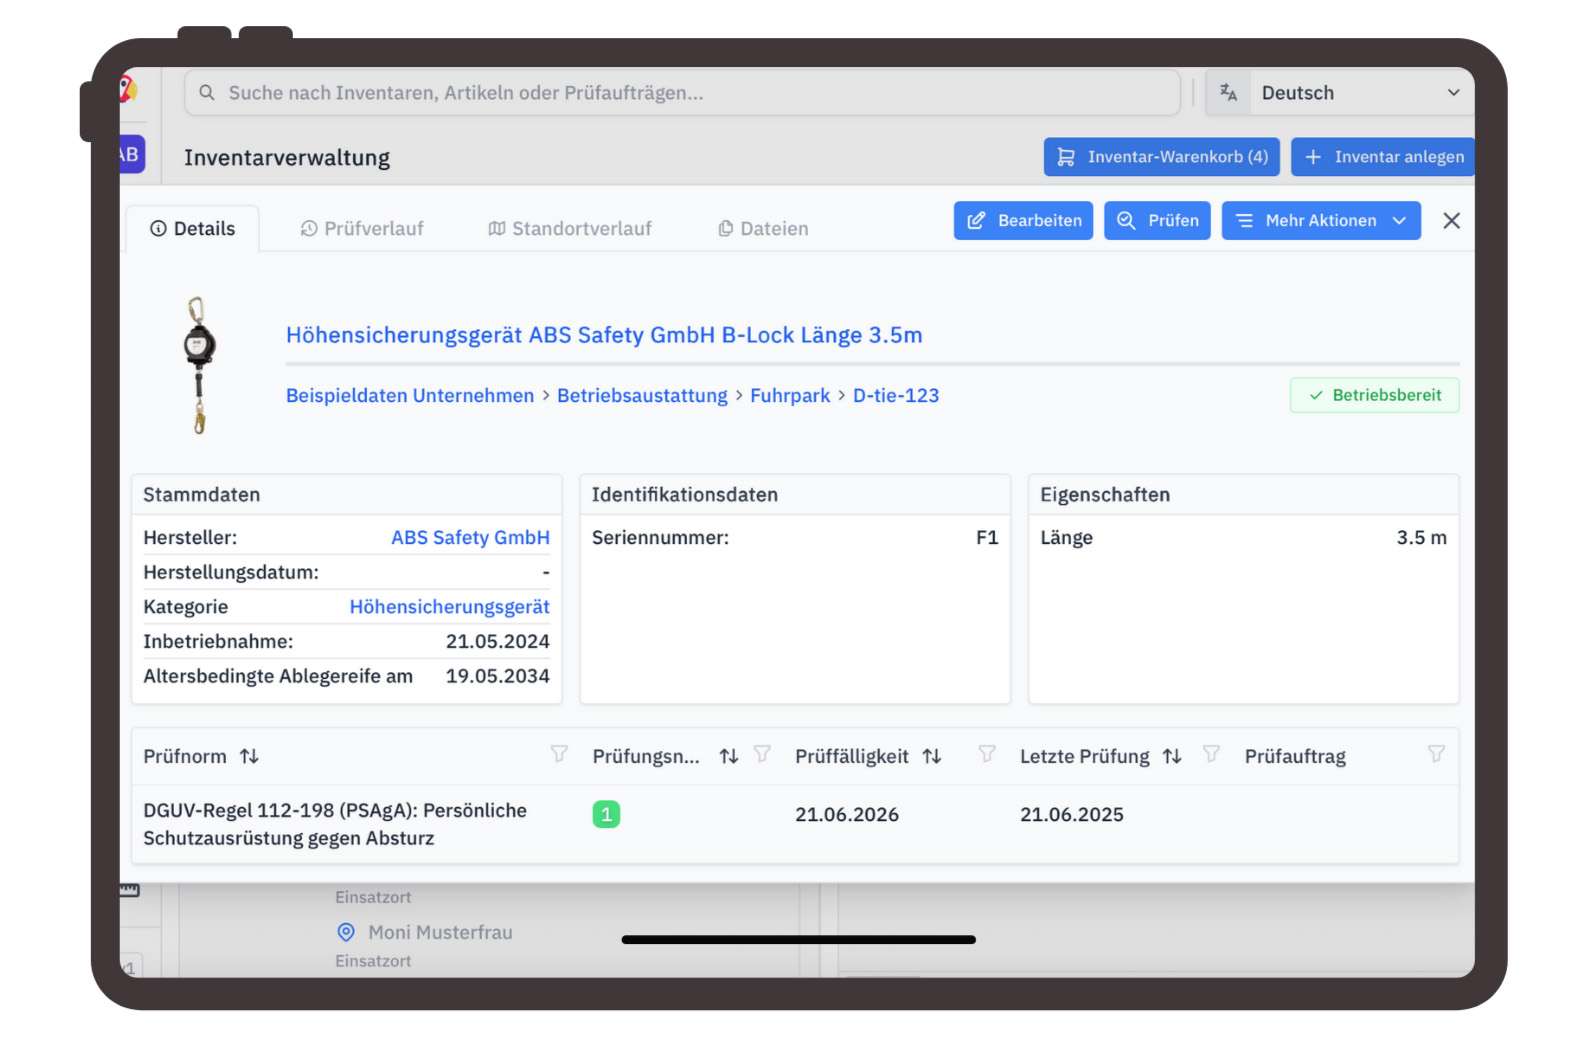The height and width of the screenshot is (1047, 1587).
Task: Sort the Prüfungsn... column arrows
Action: (x=729, y=757)
